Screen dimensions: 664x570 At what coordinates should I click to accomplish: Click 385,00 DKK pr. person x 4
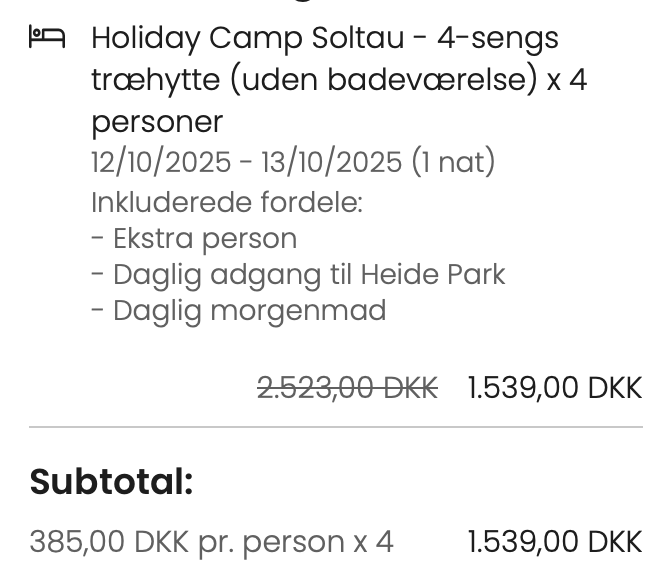(211, 542)
